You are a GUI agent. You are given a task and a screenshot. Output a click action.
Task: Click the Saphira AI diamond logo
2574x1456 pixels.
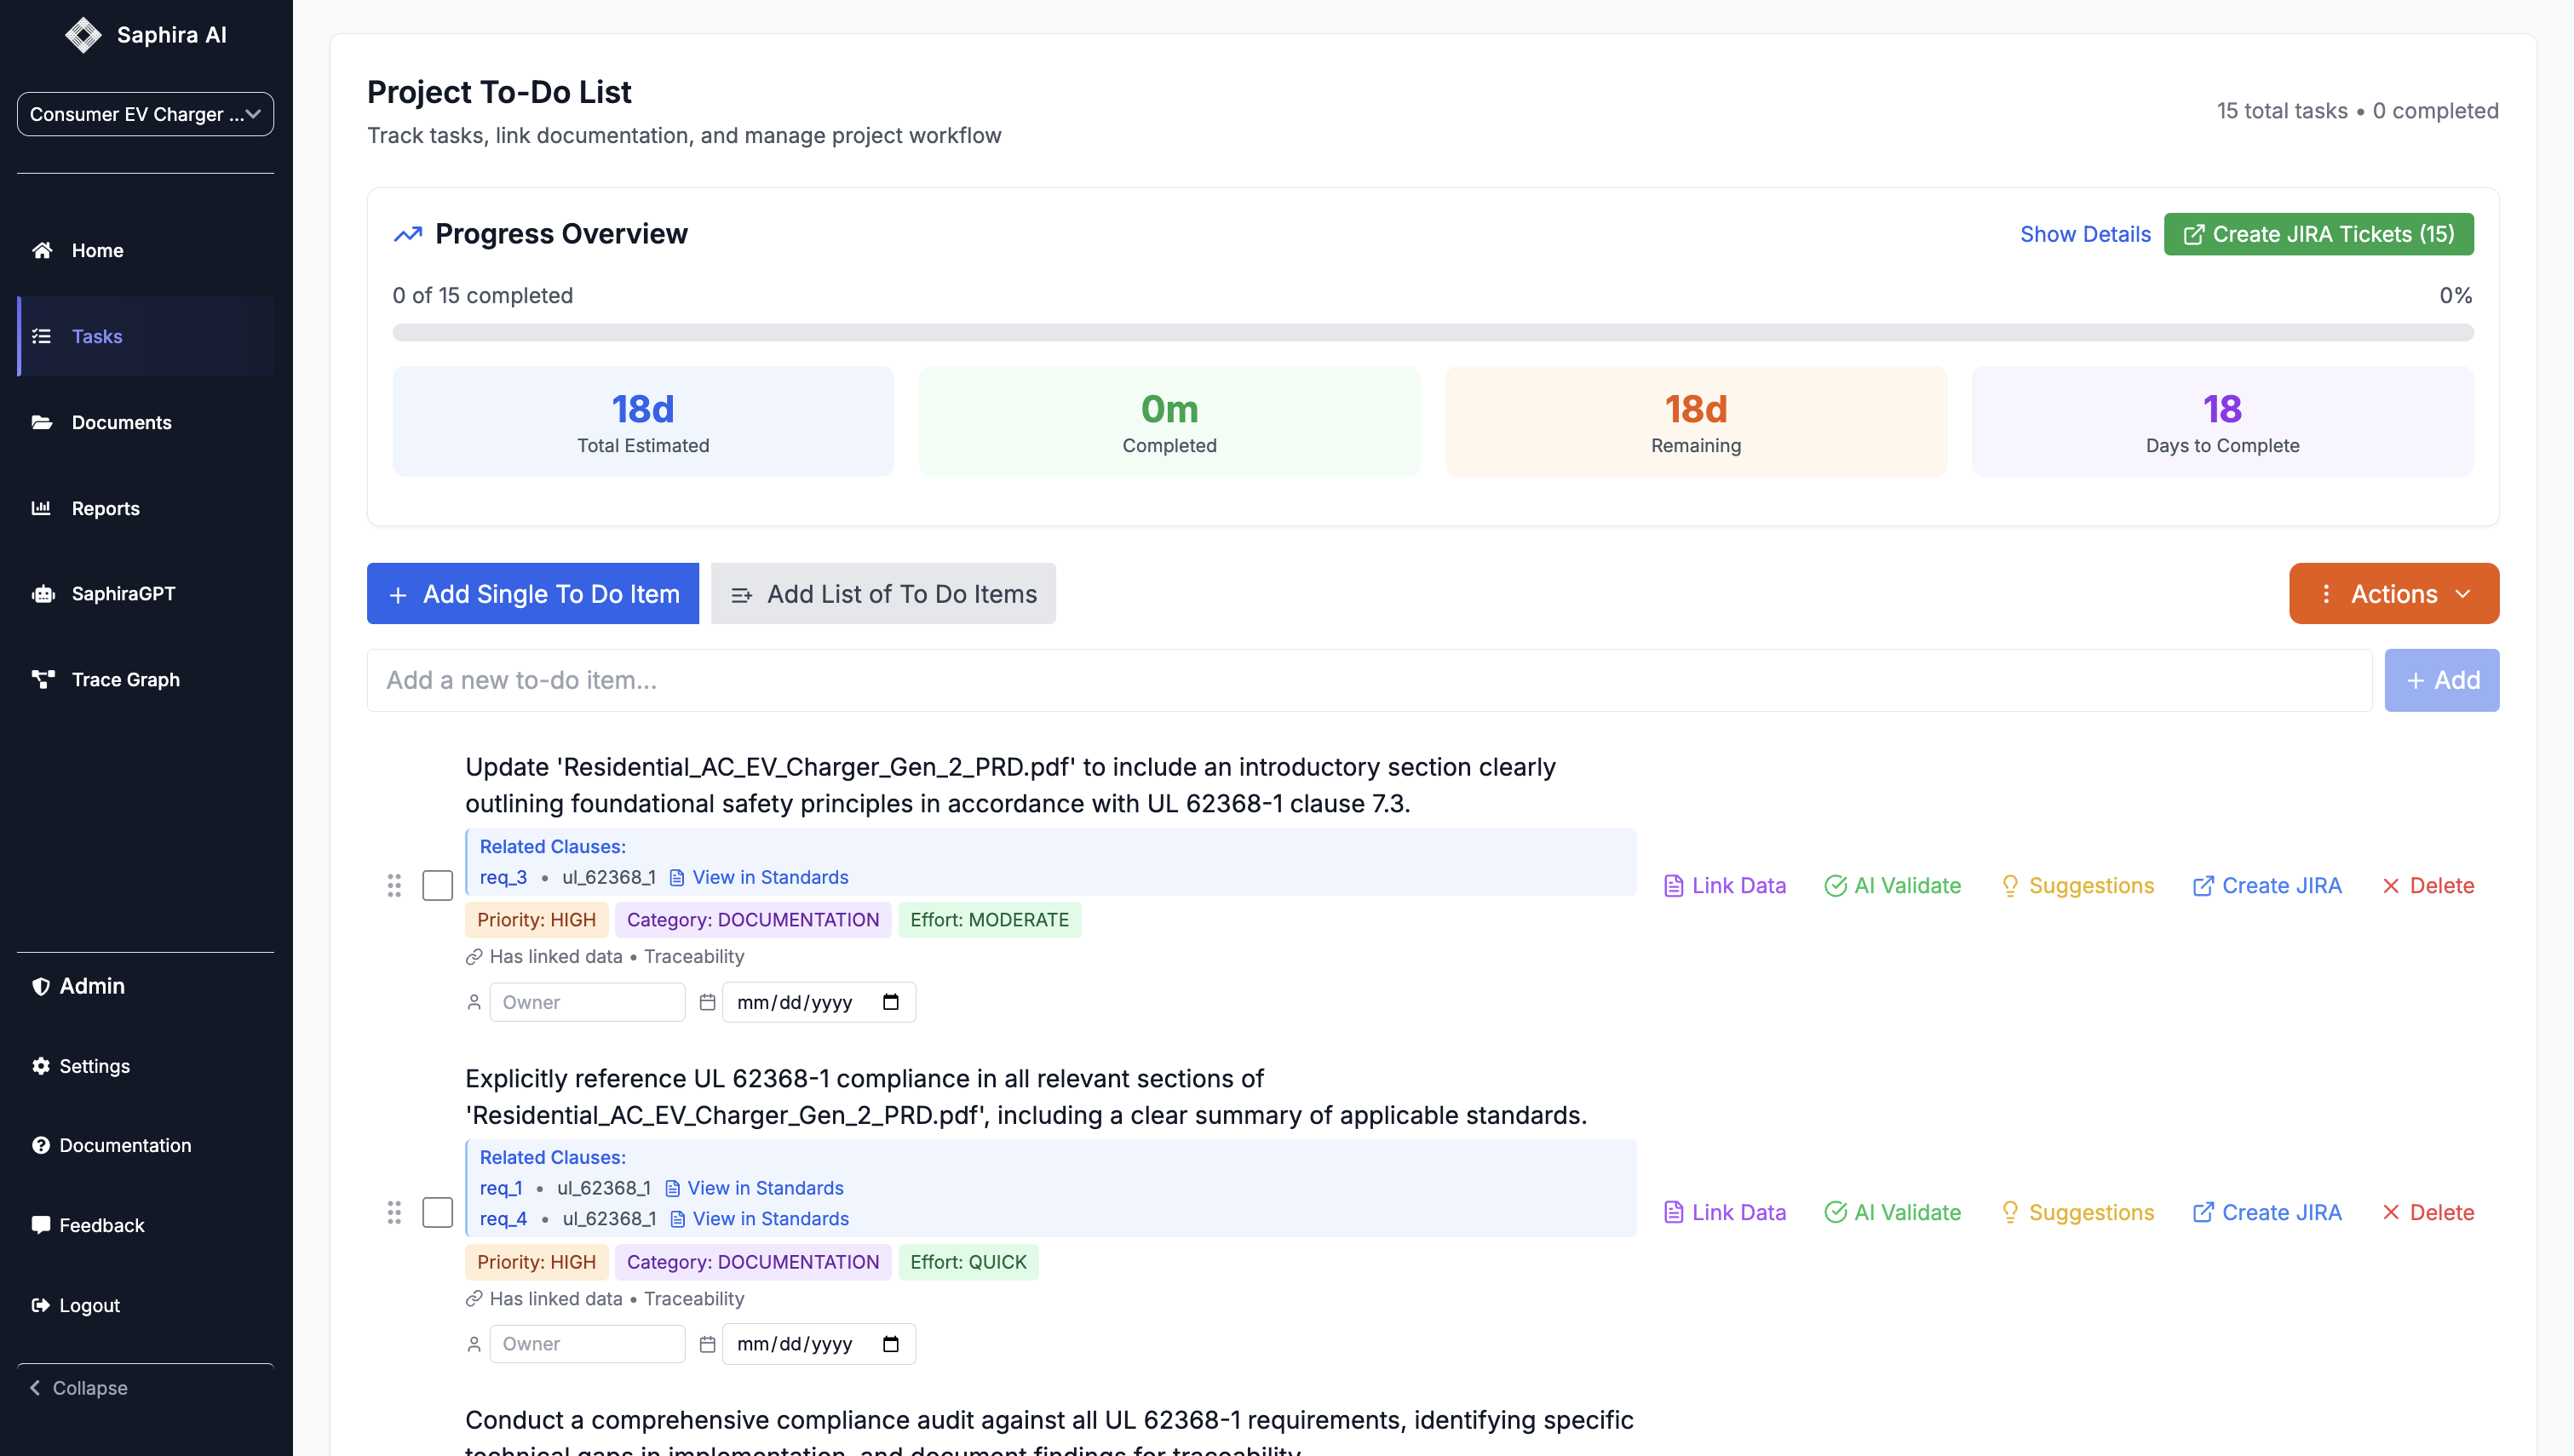83,35
